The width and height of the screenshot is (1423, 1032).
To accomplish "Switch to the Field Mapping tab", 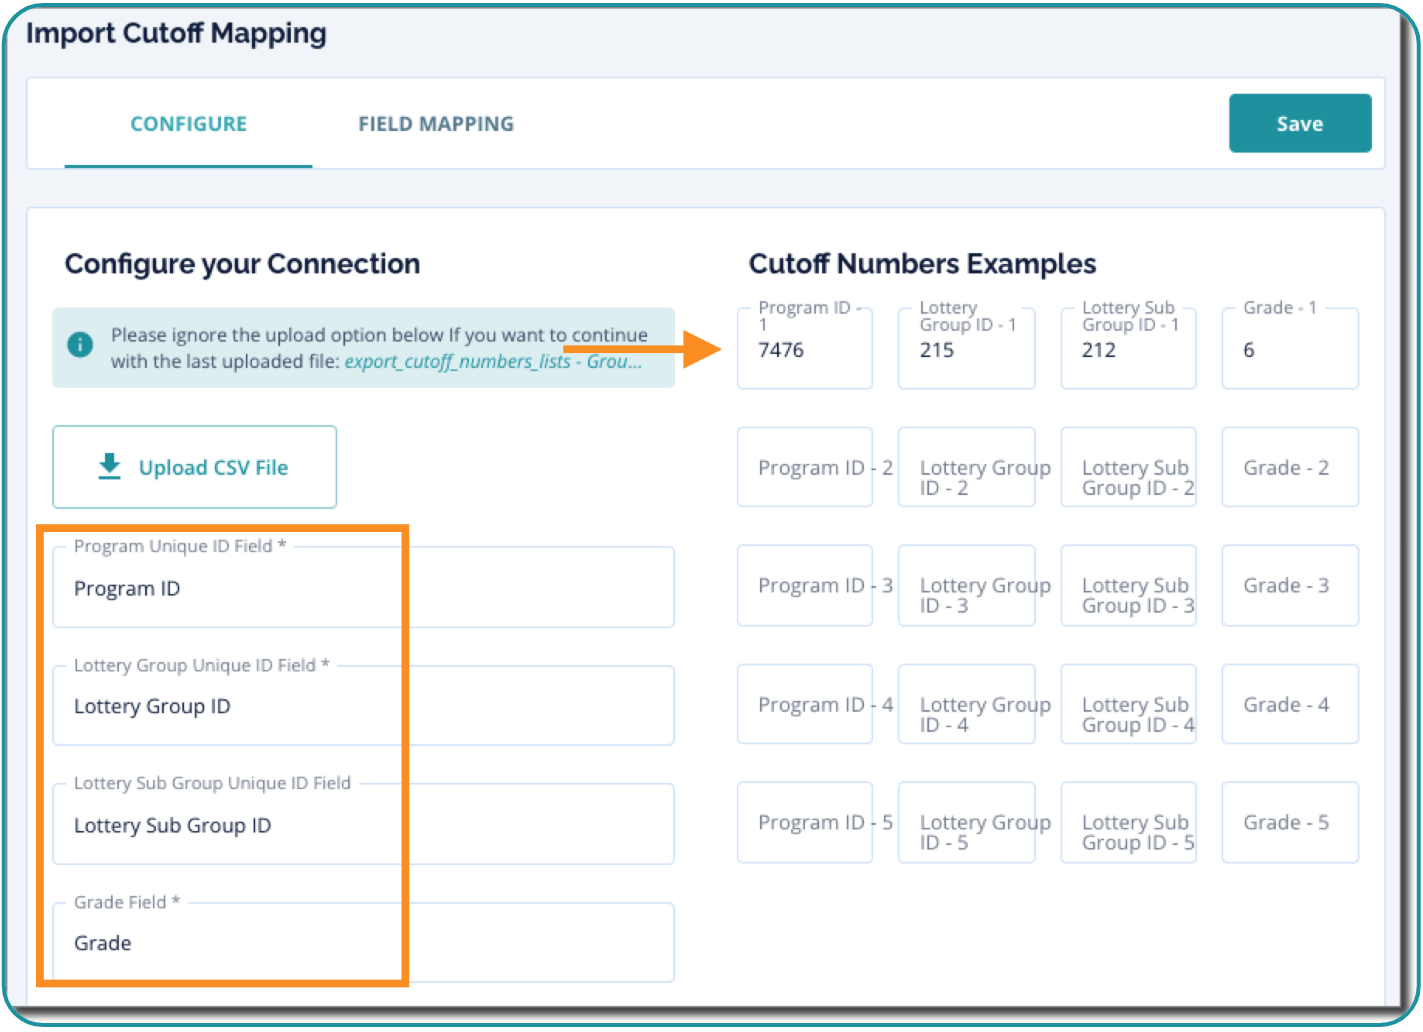I will (x=436, y=124).
